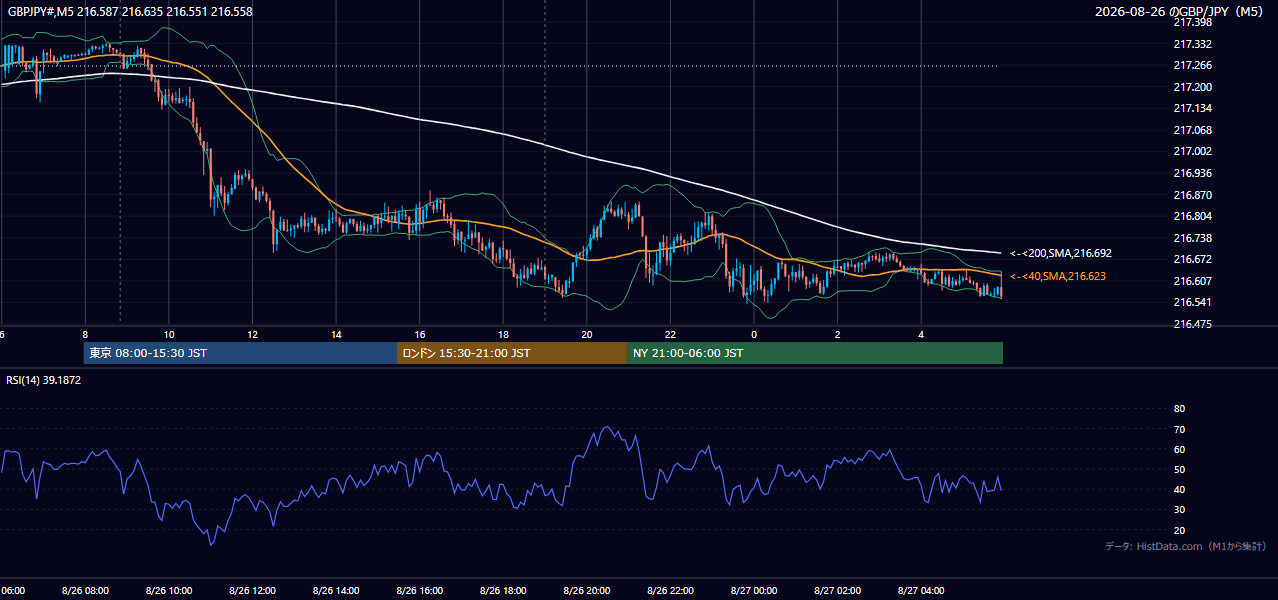Click price axis value 216.541

click(x=1192, y=302)
